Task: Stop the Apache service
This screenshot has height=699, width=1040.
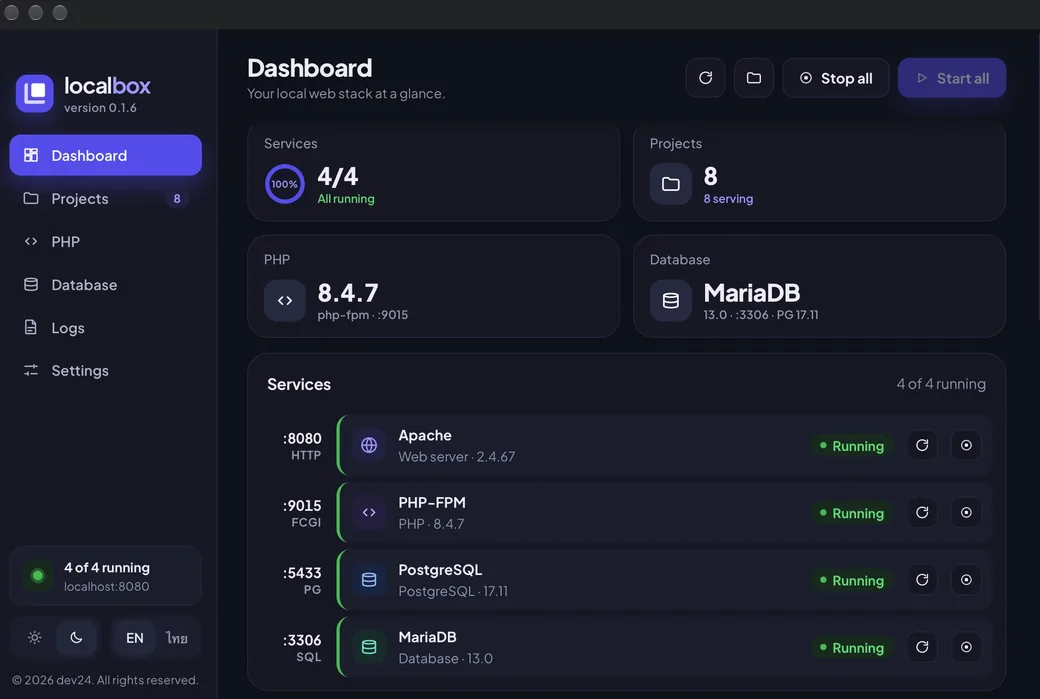Action: tap(966, 445)
